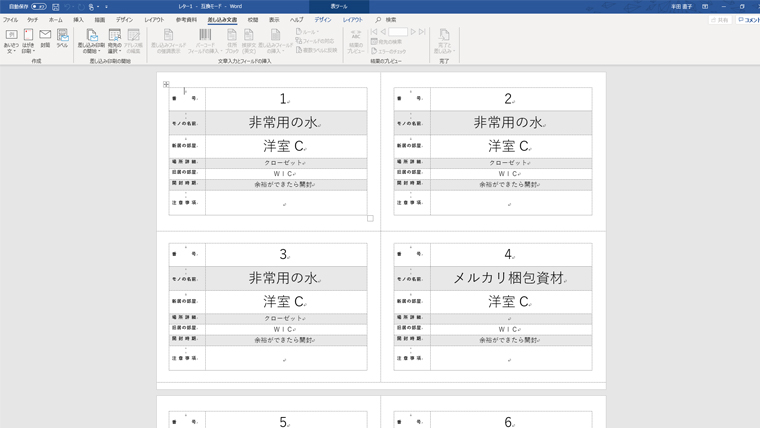The width and height of the screenshot is (760, 428).
Task: Expand 差し込み印刷の開始 dropdown
Action: (x=91, y=40)
